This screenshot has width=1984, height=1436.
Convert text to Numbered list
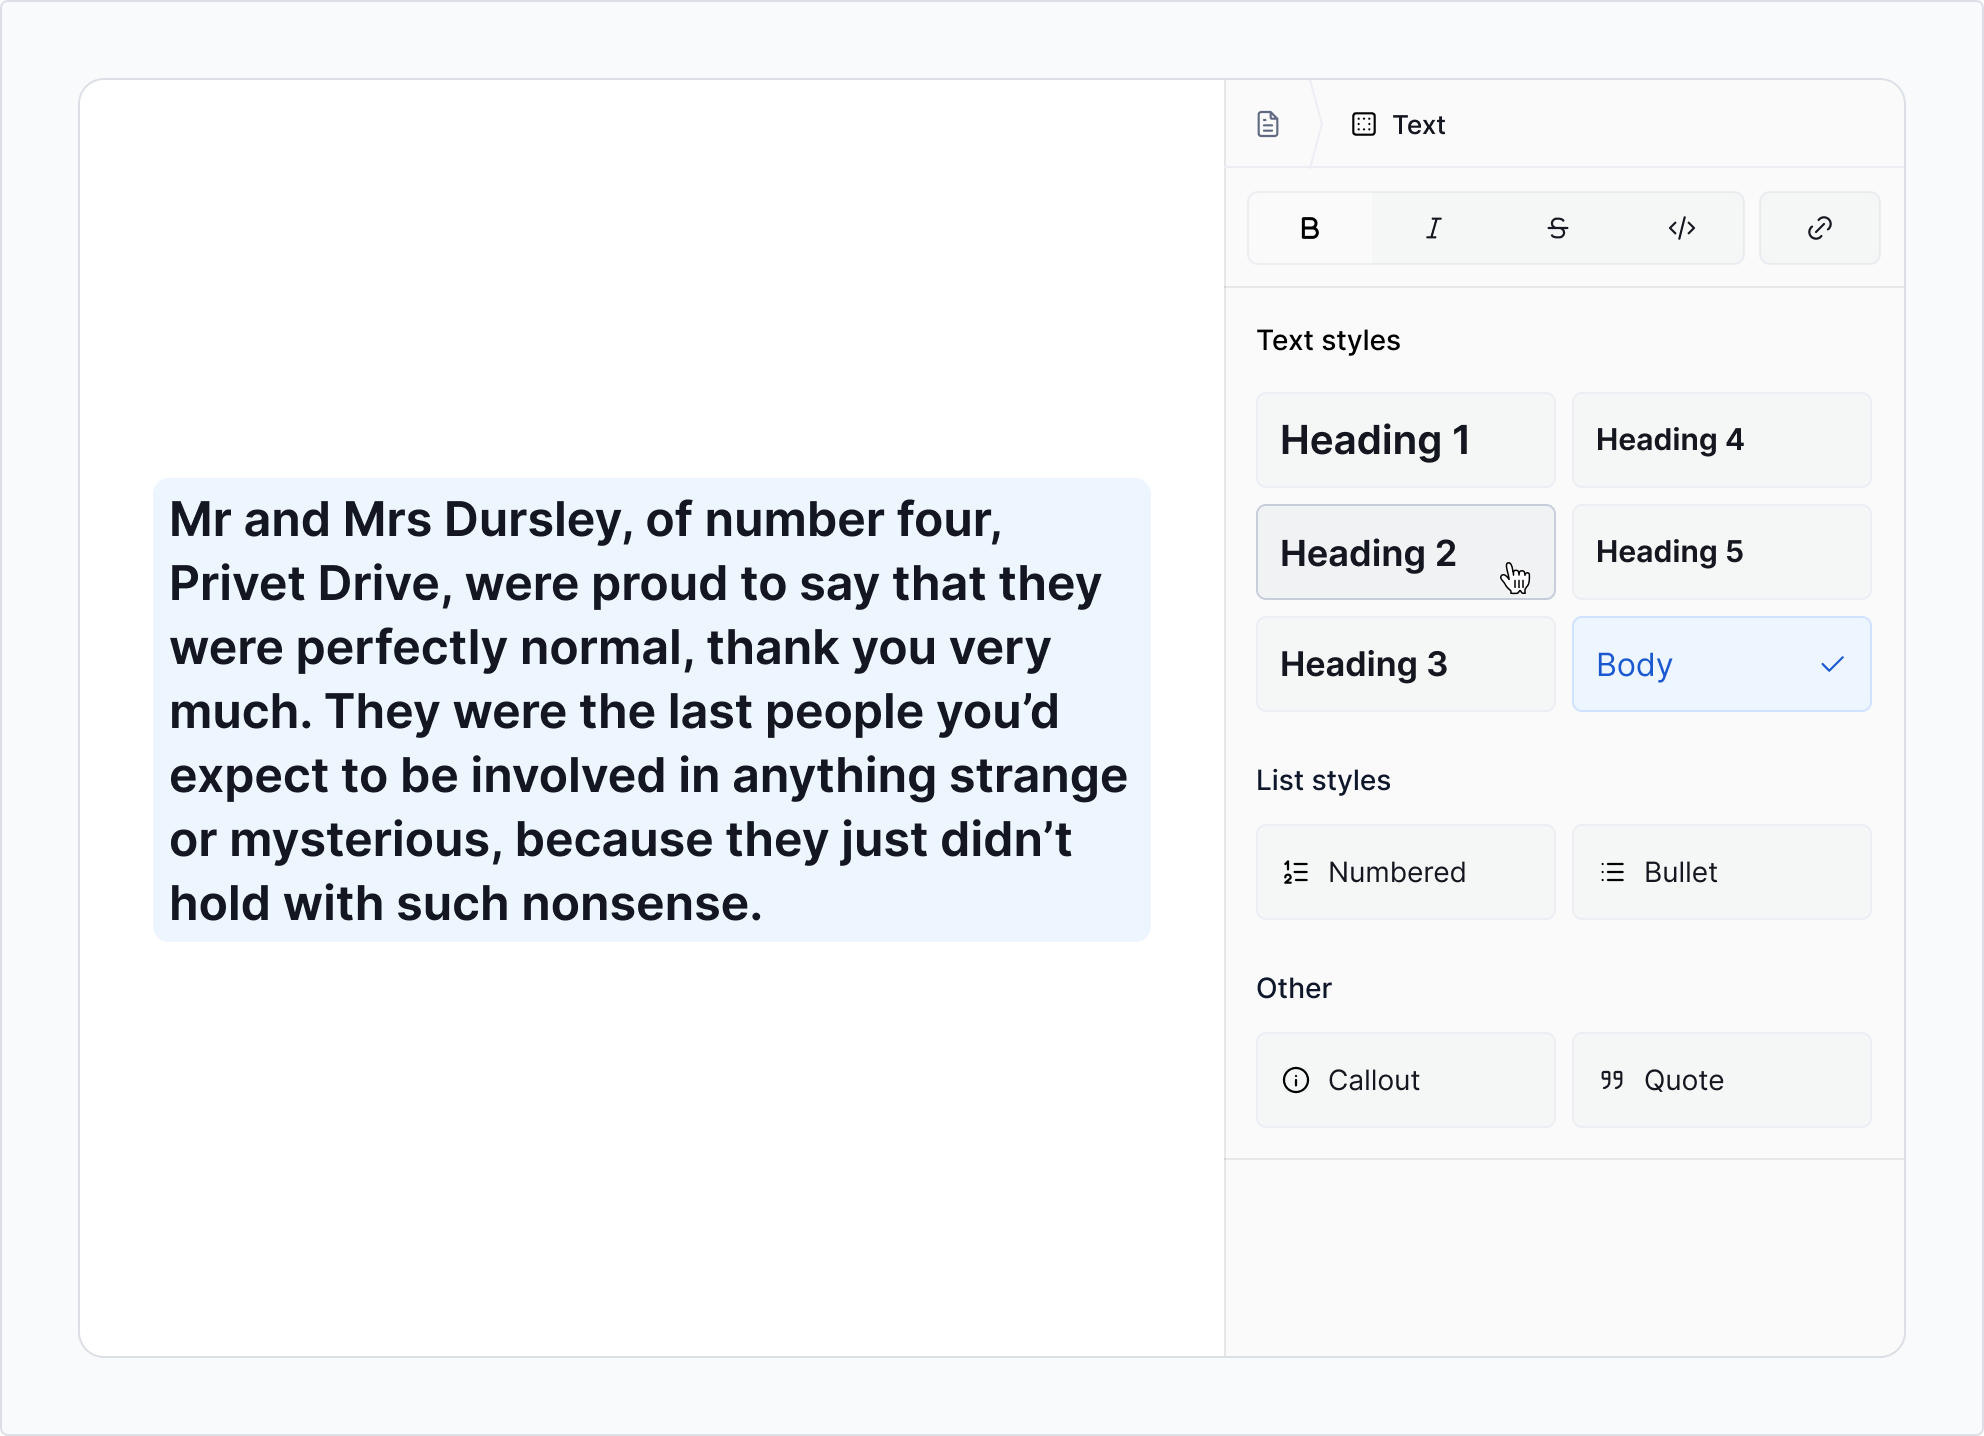1404,872
